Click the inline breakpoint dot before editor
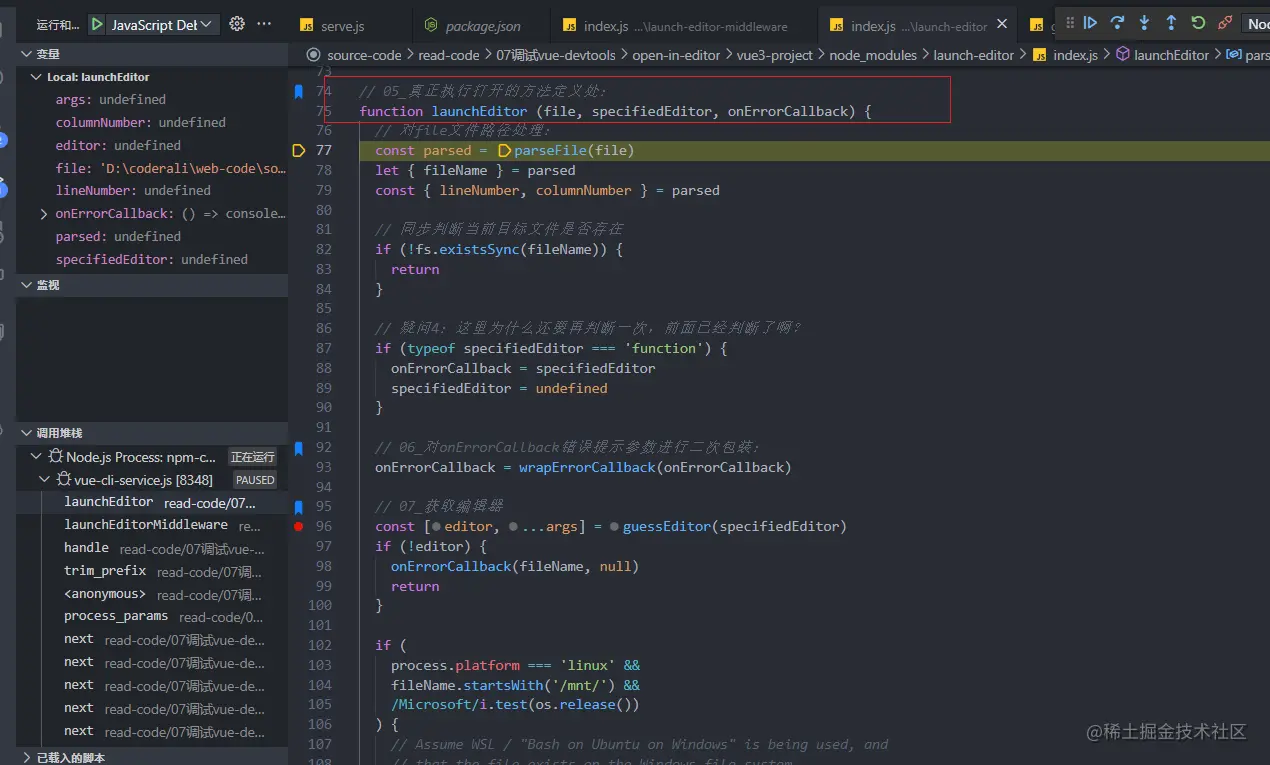The height and width of the screenshot is (765, 1270). (435, 527)
